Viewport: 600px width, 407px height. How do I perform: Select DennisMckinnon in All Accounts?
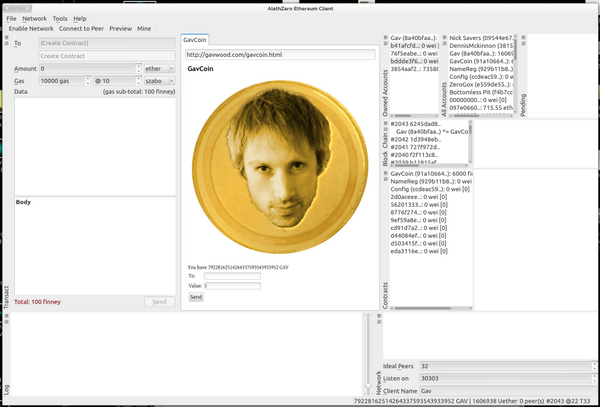pos(481,46)
